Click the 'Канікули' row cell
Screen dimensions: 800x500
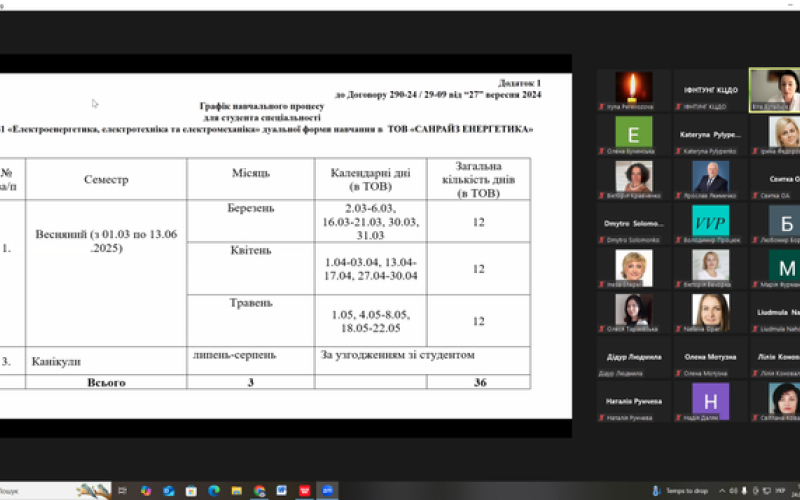[x=106, y=361]
